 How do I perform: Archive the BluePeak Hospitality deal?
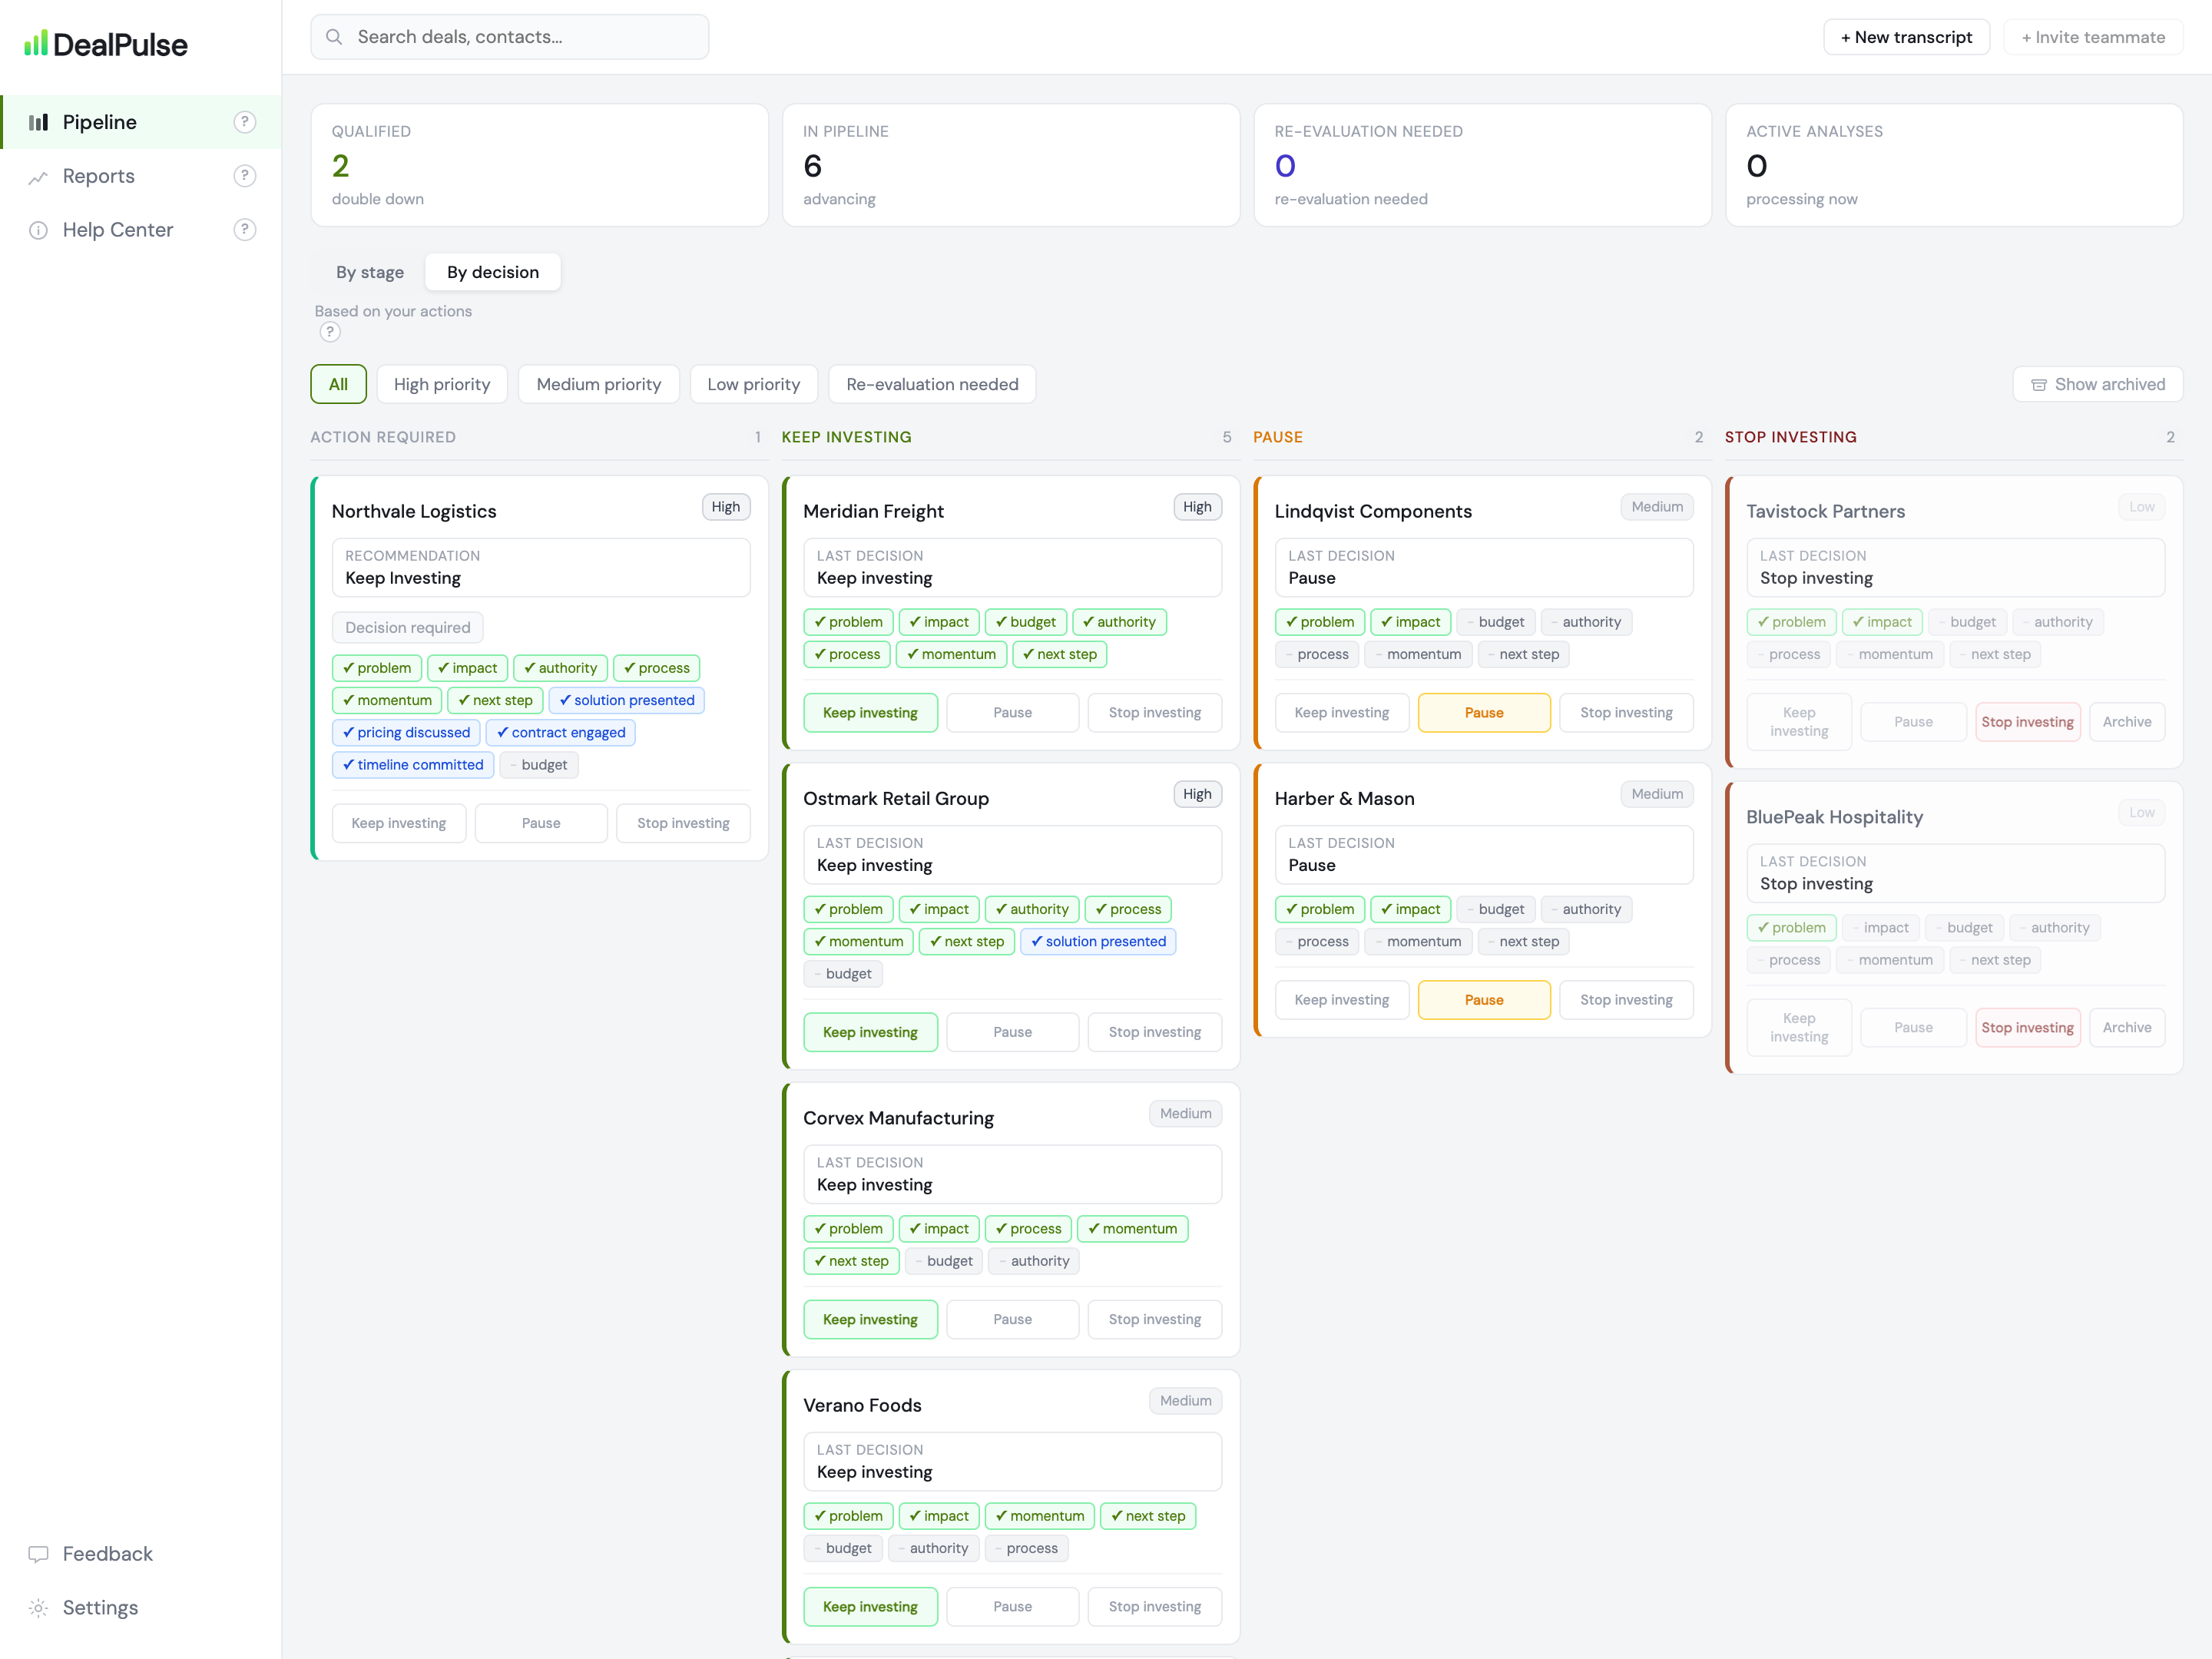tap(2127, 1027)
